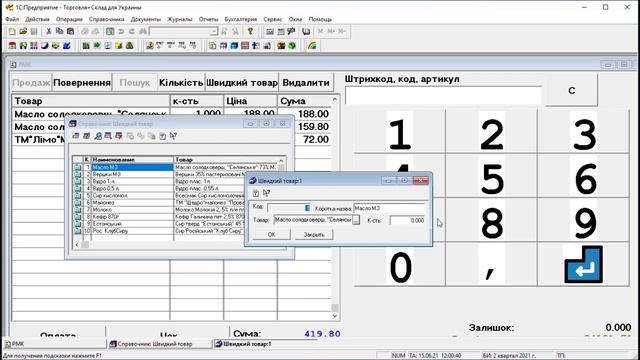Viewport: 640px width, 360px height.
Task: Click the Штрихкод, код, артикул input field
Action: (x=443, y=96)
